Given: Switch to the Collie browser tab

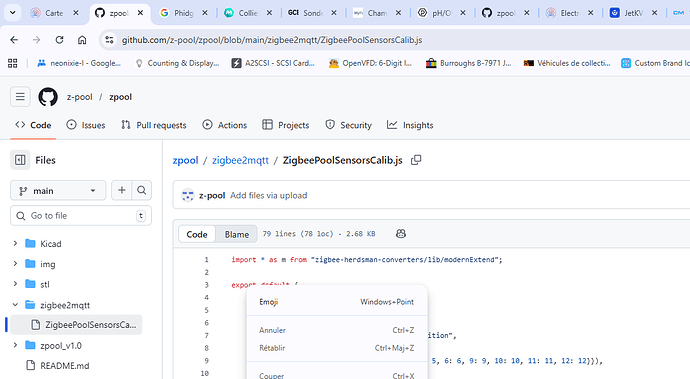Looking at the screenshot, I should pos(241,13).
